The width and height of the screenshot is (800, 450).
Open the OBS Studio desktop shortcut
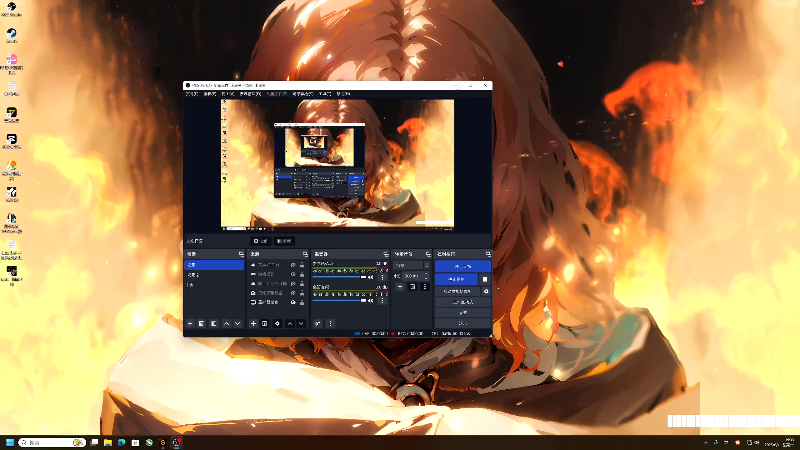(11, 9)
